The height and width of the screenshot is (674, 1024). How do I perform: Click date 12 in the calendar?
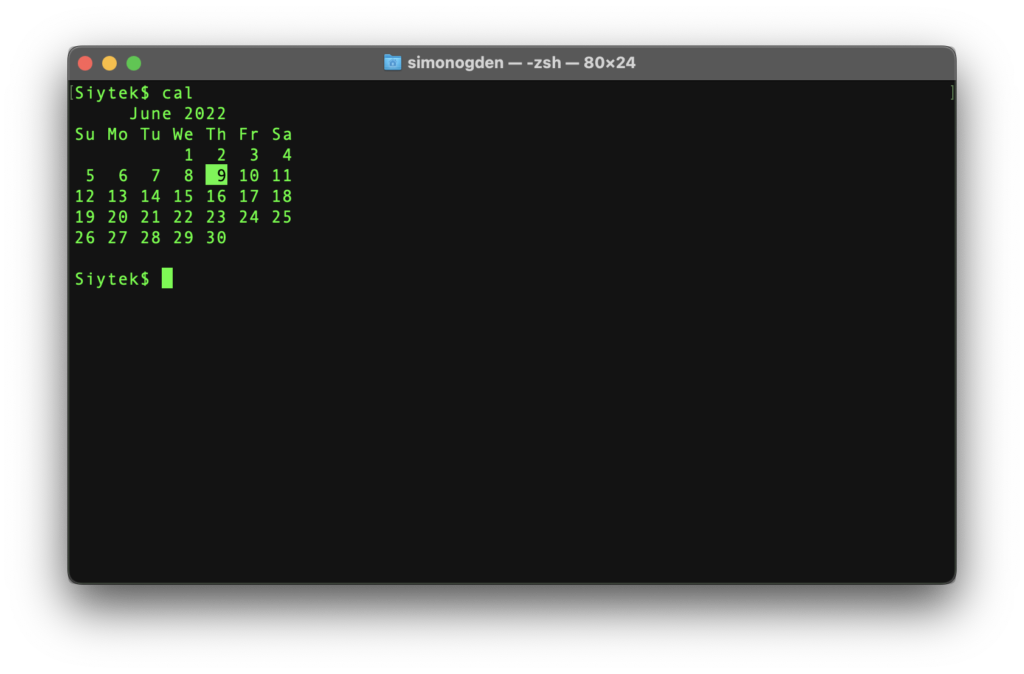pos(85,197)
